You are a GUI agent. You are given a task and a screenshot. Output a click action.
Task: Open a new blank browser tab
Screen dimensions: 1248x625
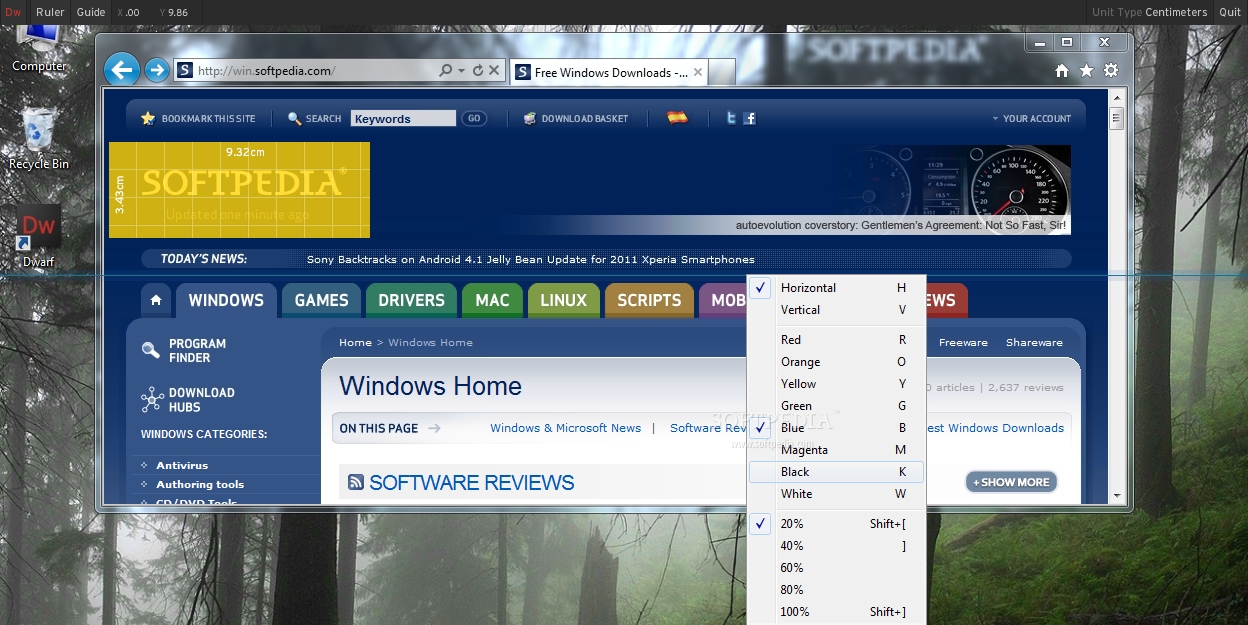pos(723,72)
